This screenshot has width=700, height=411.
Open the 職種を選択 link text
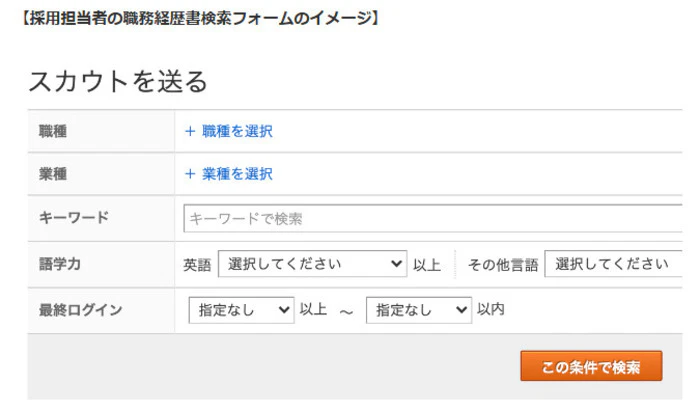(x=237, y=131)
